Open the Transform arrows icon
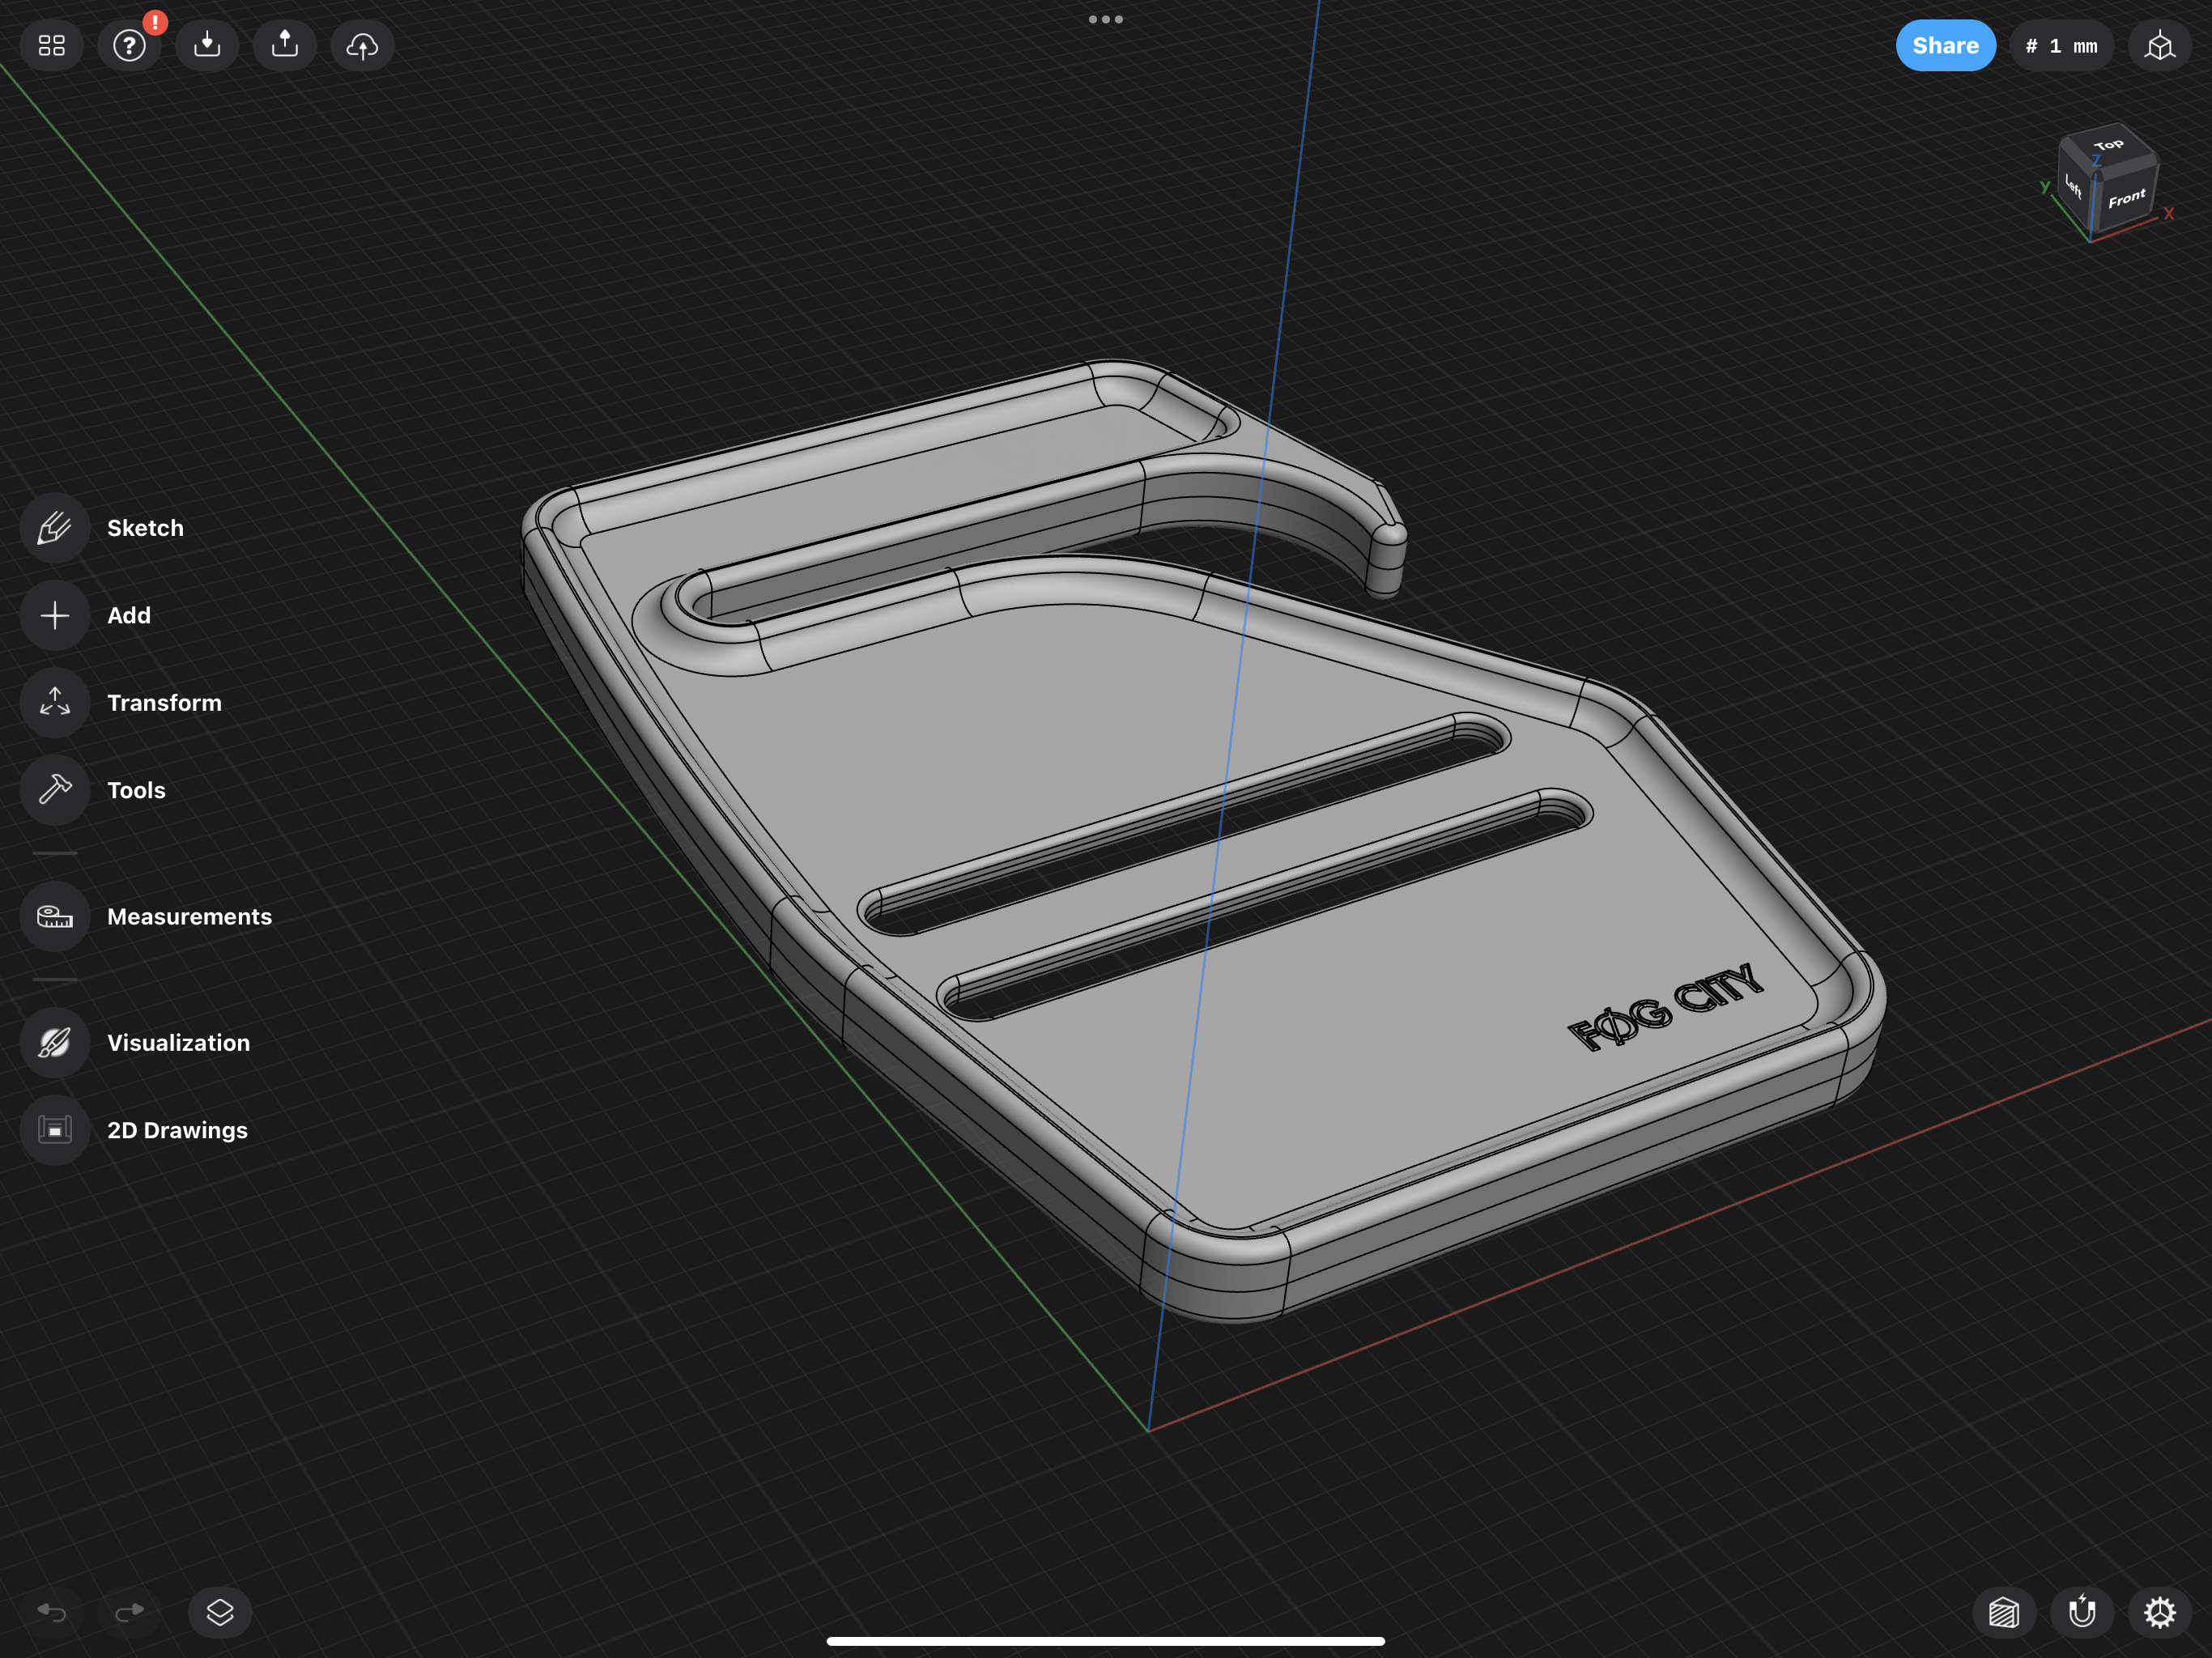Screen dimensions: 2212x1658 tap(55, 703)
